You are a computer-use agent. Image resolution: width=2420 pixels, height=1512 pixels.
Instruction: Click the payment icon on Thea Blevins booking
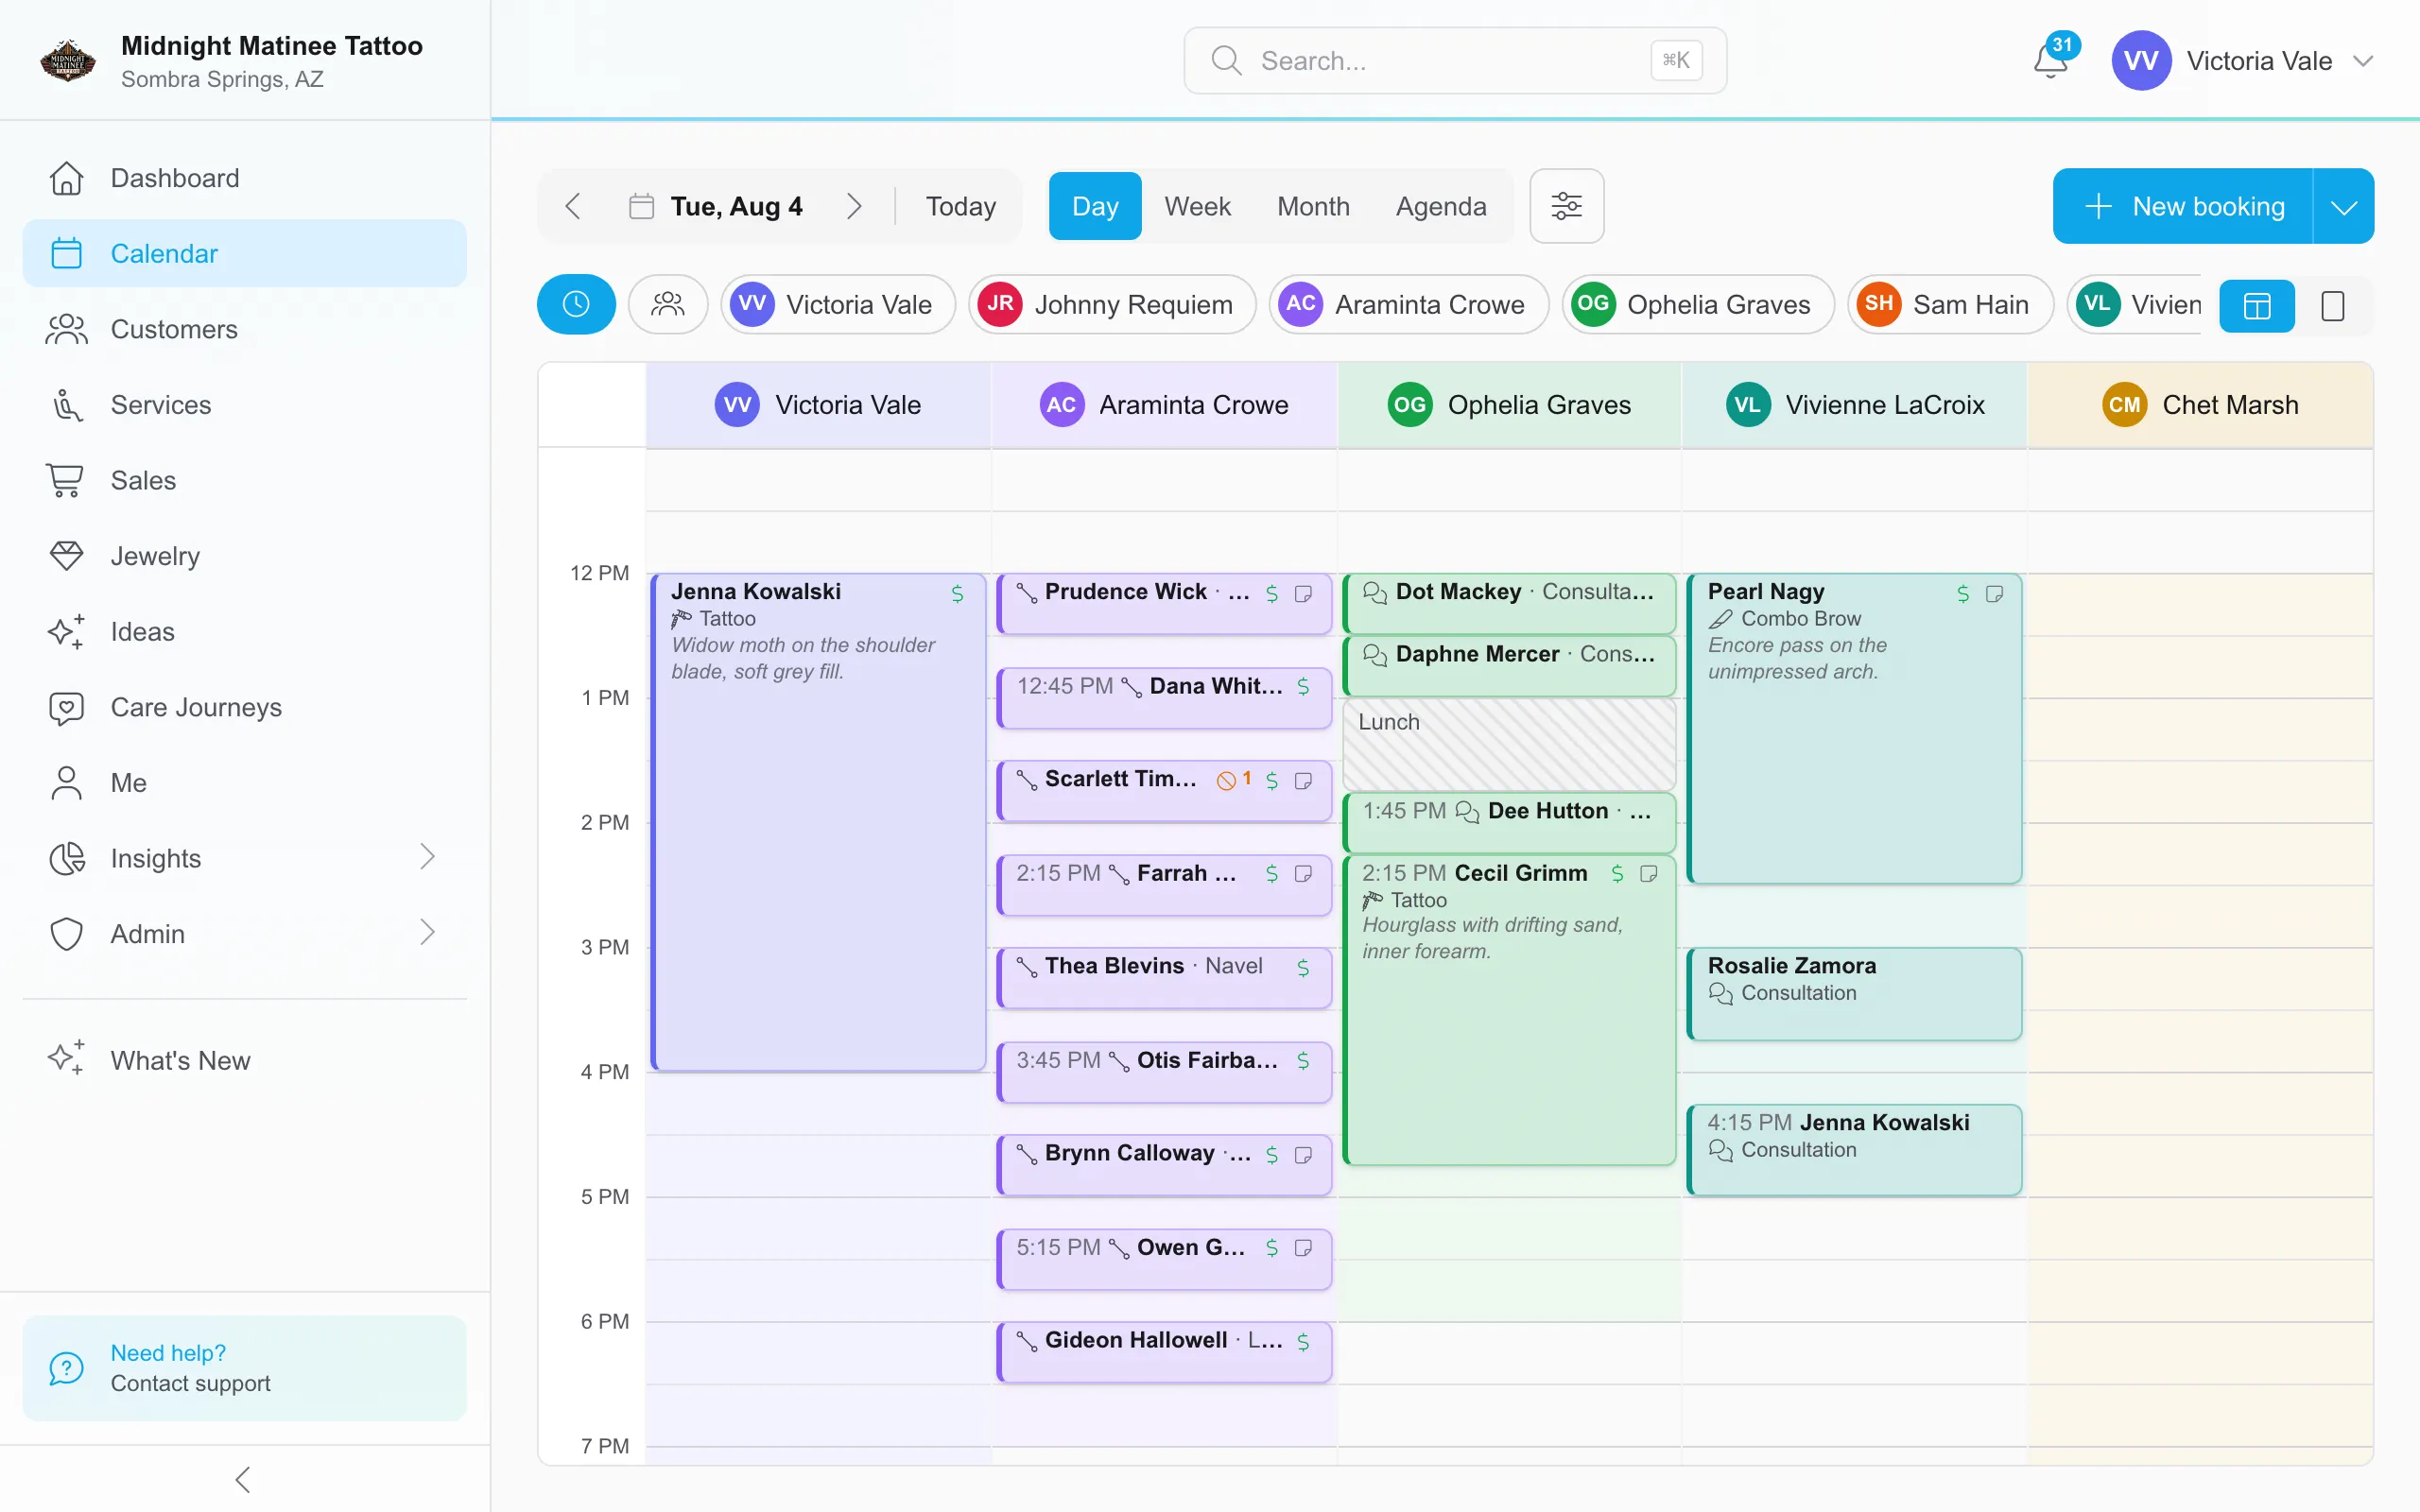[1303, 967]
